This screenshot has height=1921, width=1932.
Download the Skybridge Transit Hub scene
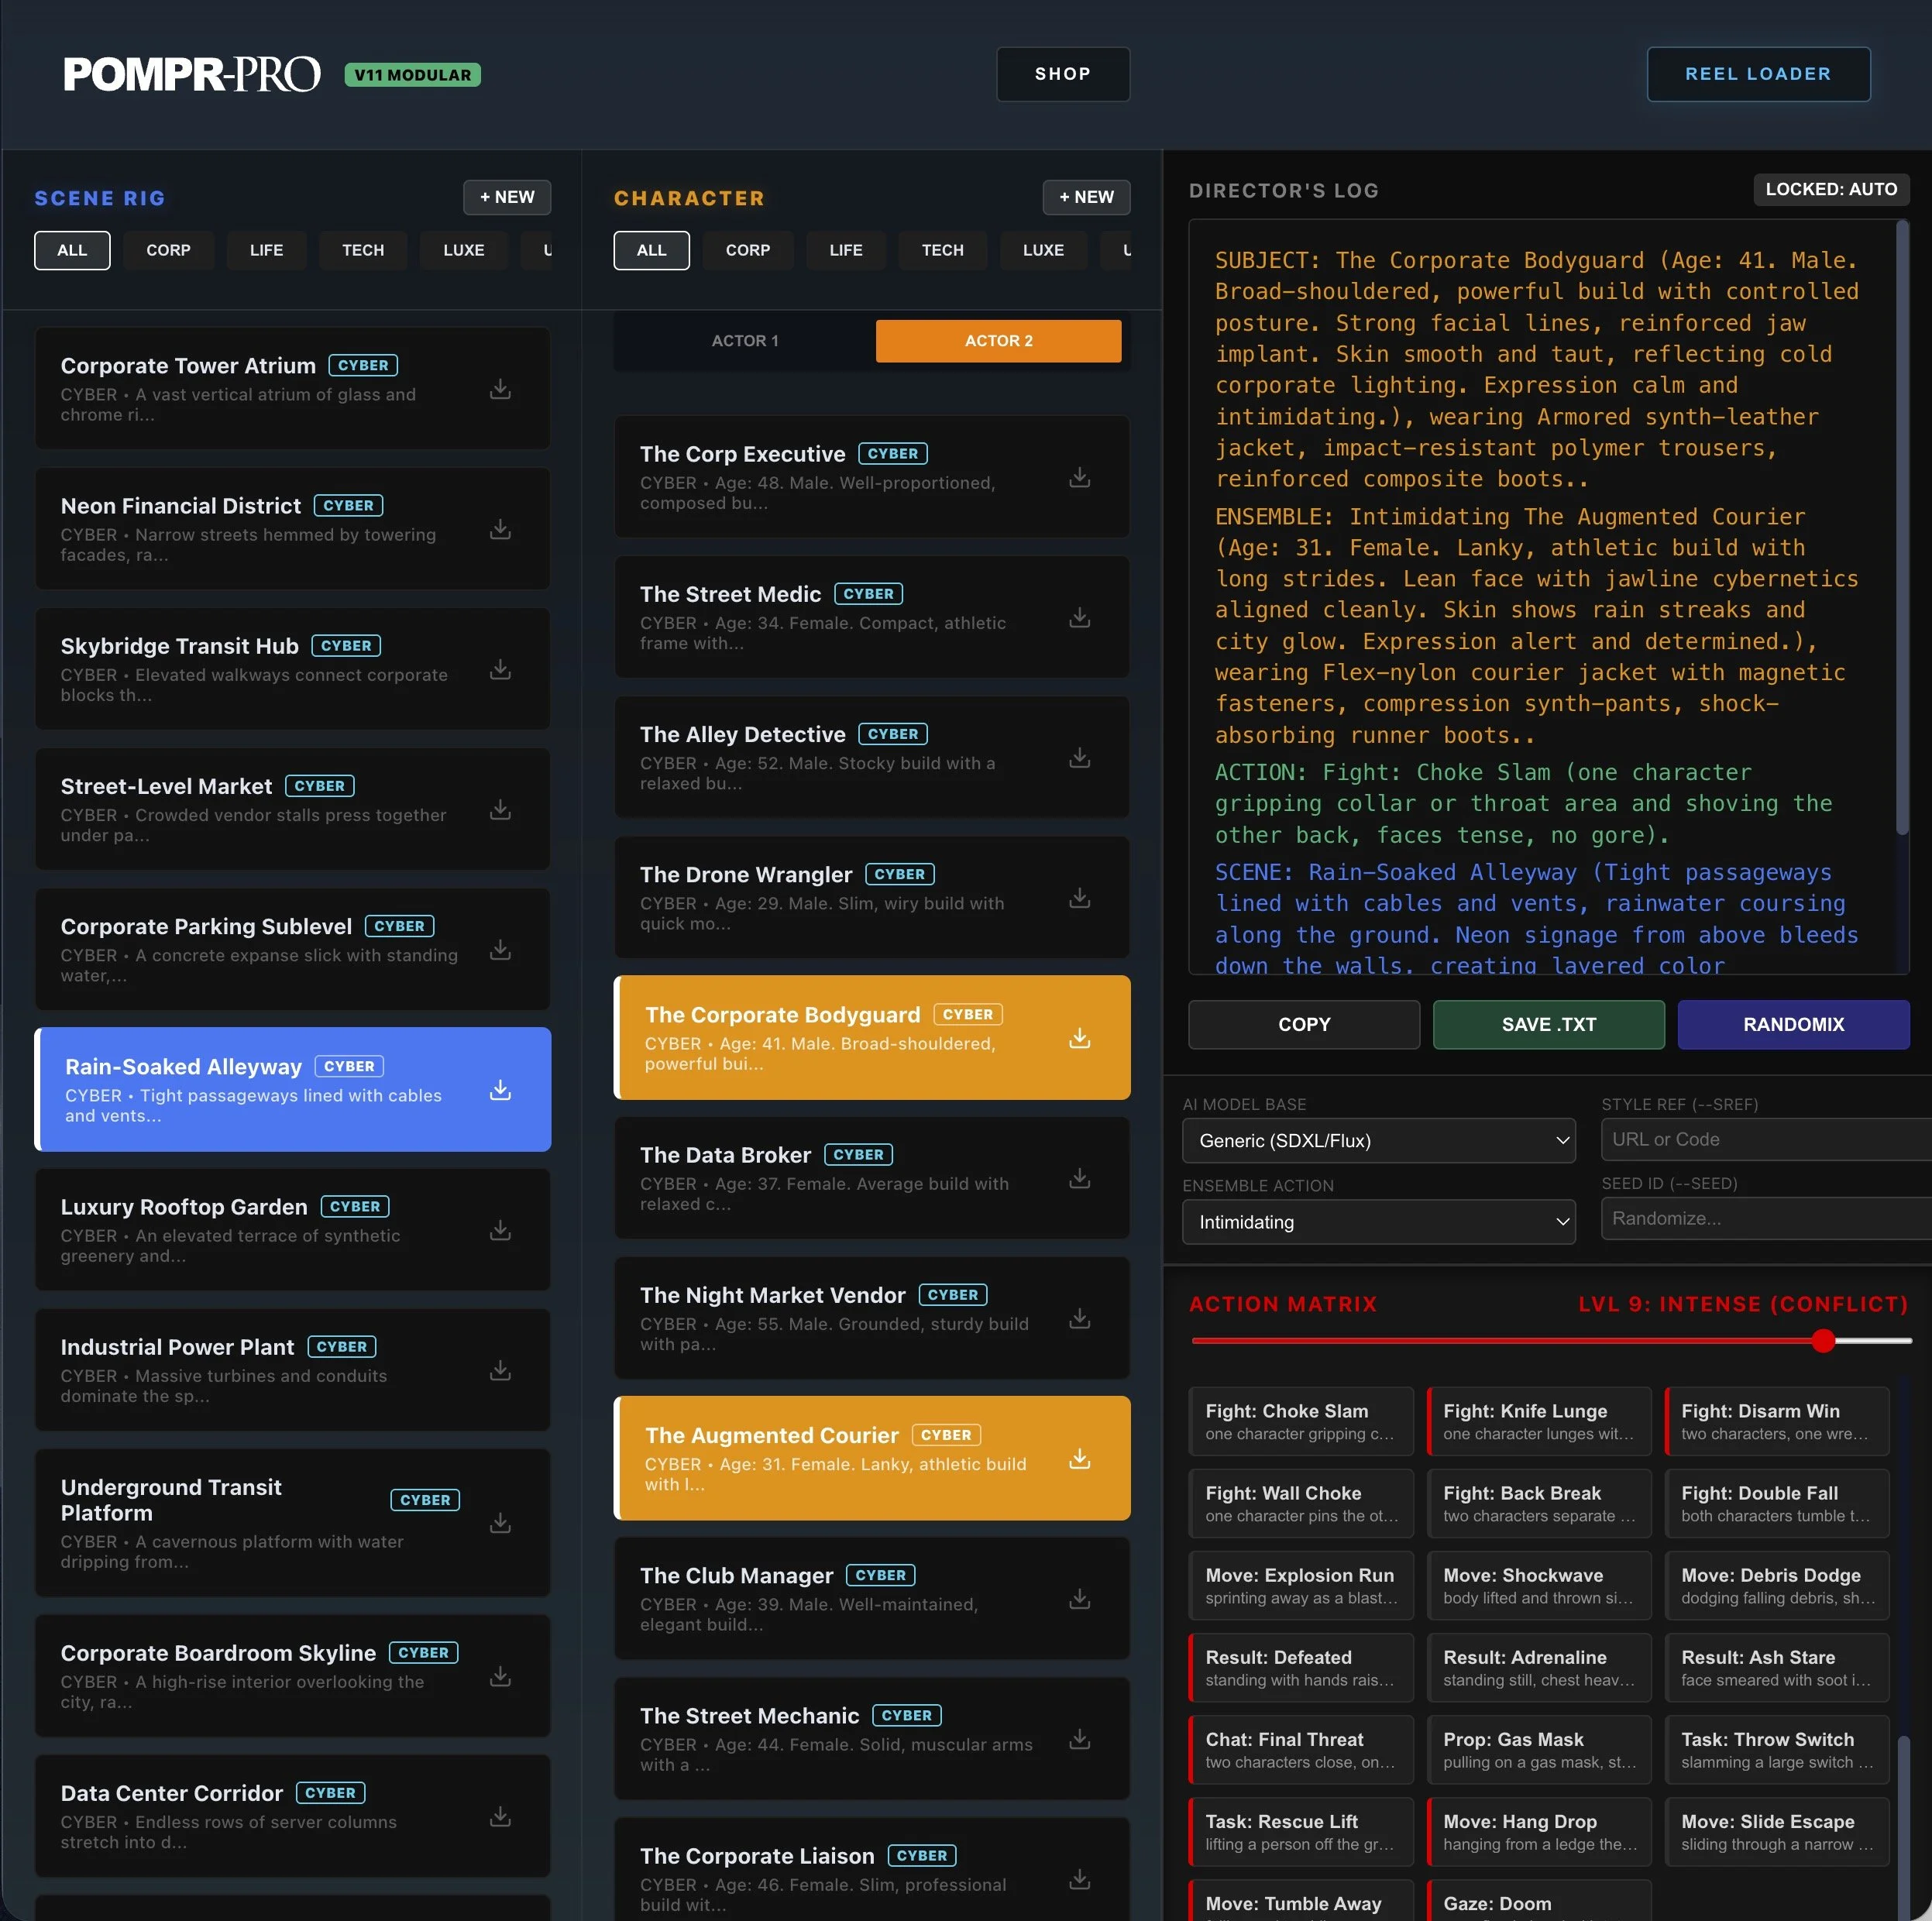500,670
